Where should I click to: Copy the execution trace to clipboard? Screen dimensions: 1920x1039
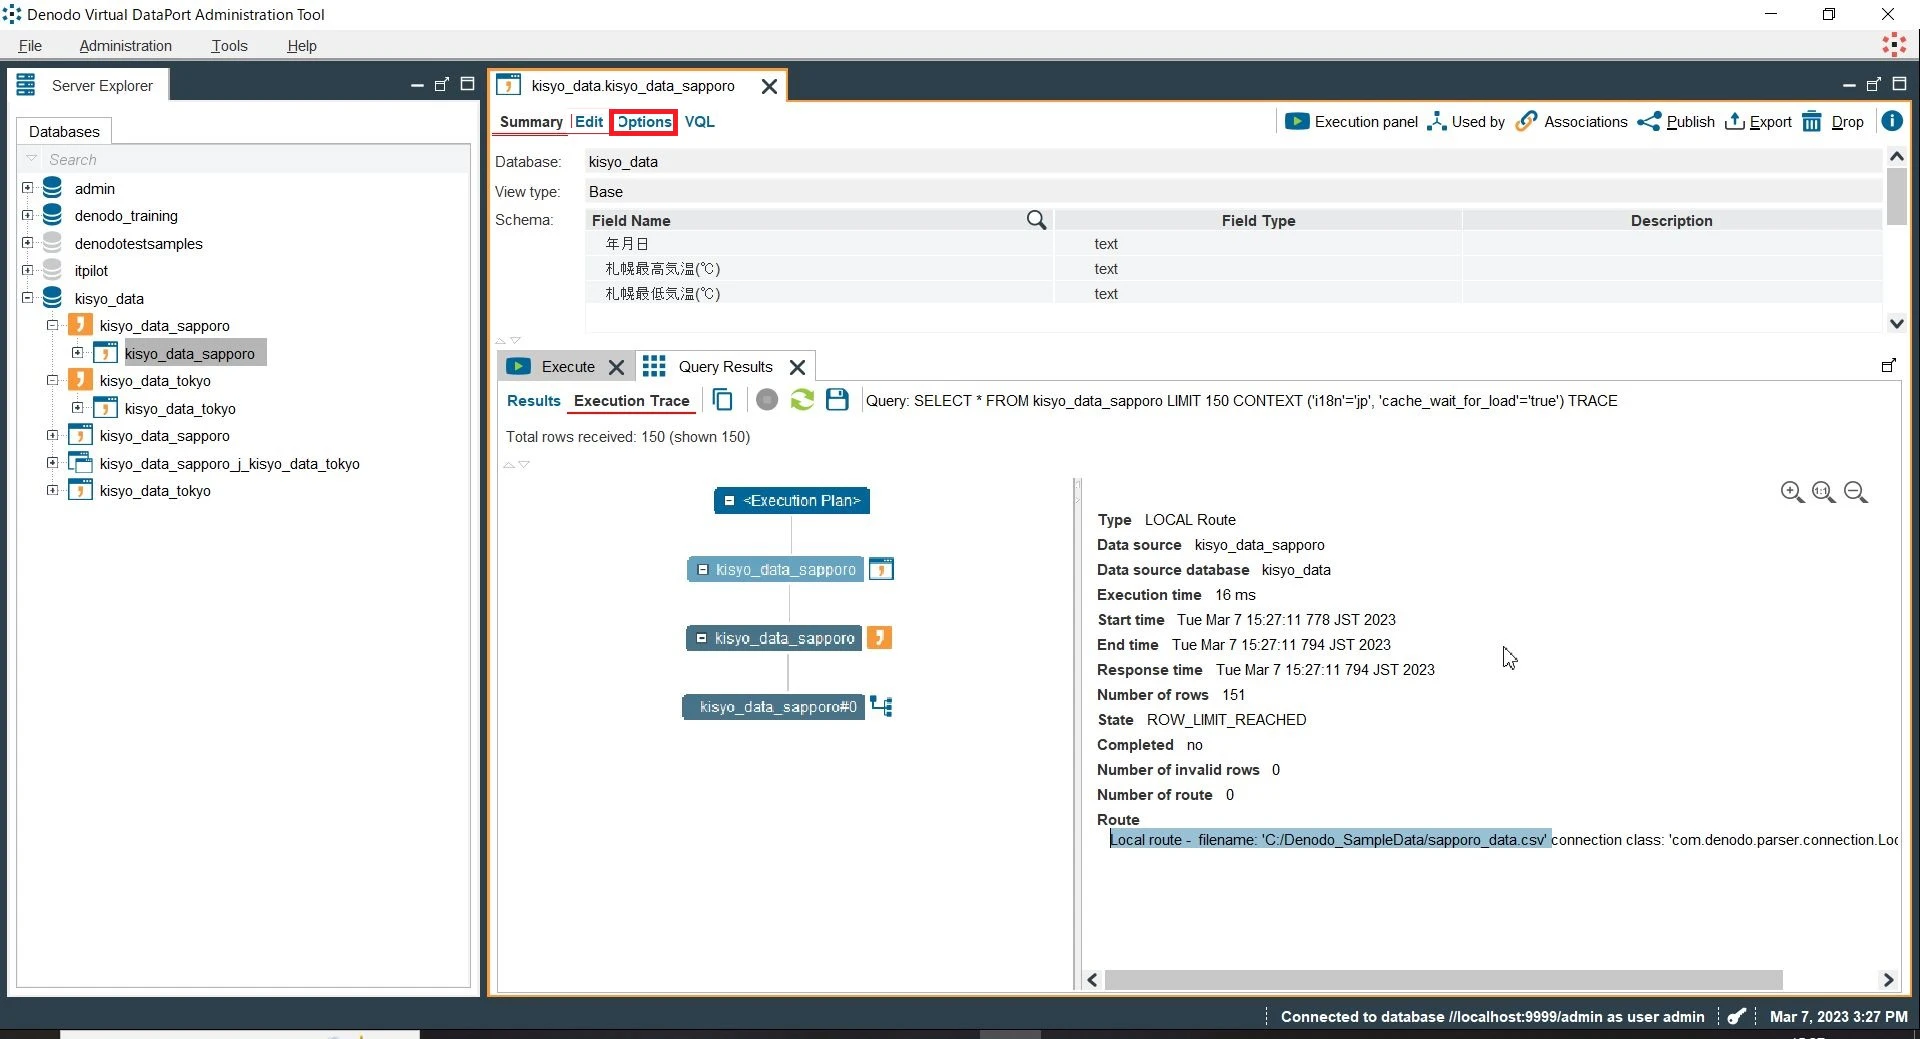click(722, 400)
